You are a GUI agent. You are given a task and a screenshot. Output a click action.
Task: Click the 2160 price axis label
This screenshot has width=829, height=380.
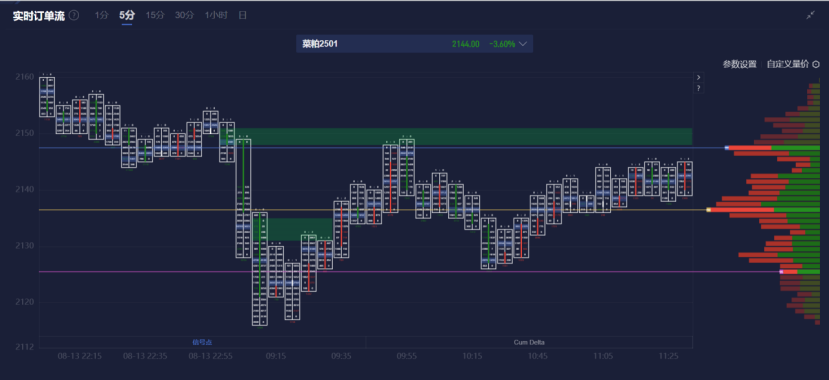pyautogui.click(x=25, y=77)
